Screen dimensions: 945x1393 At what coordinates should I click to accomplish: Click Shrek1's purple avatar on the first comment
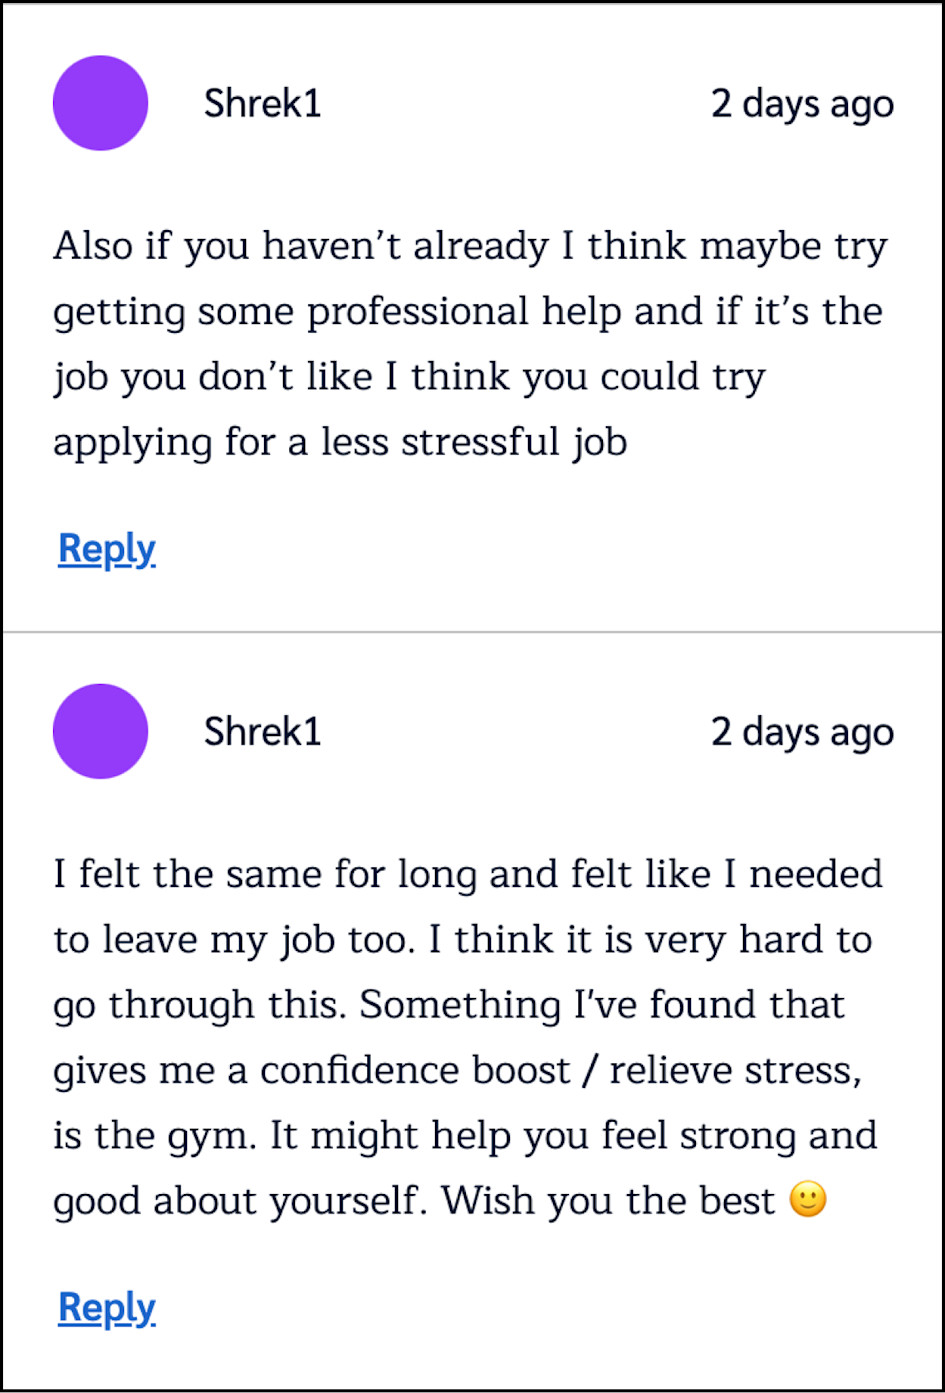click(x=100, y=102)
